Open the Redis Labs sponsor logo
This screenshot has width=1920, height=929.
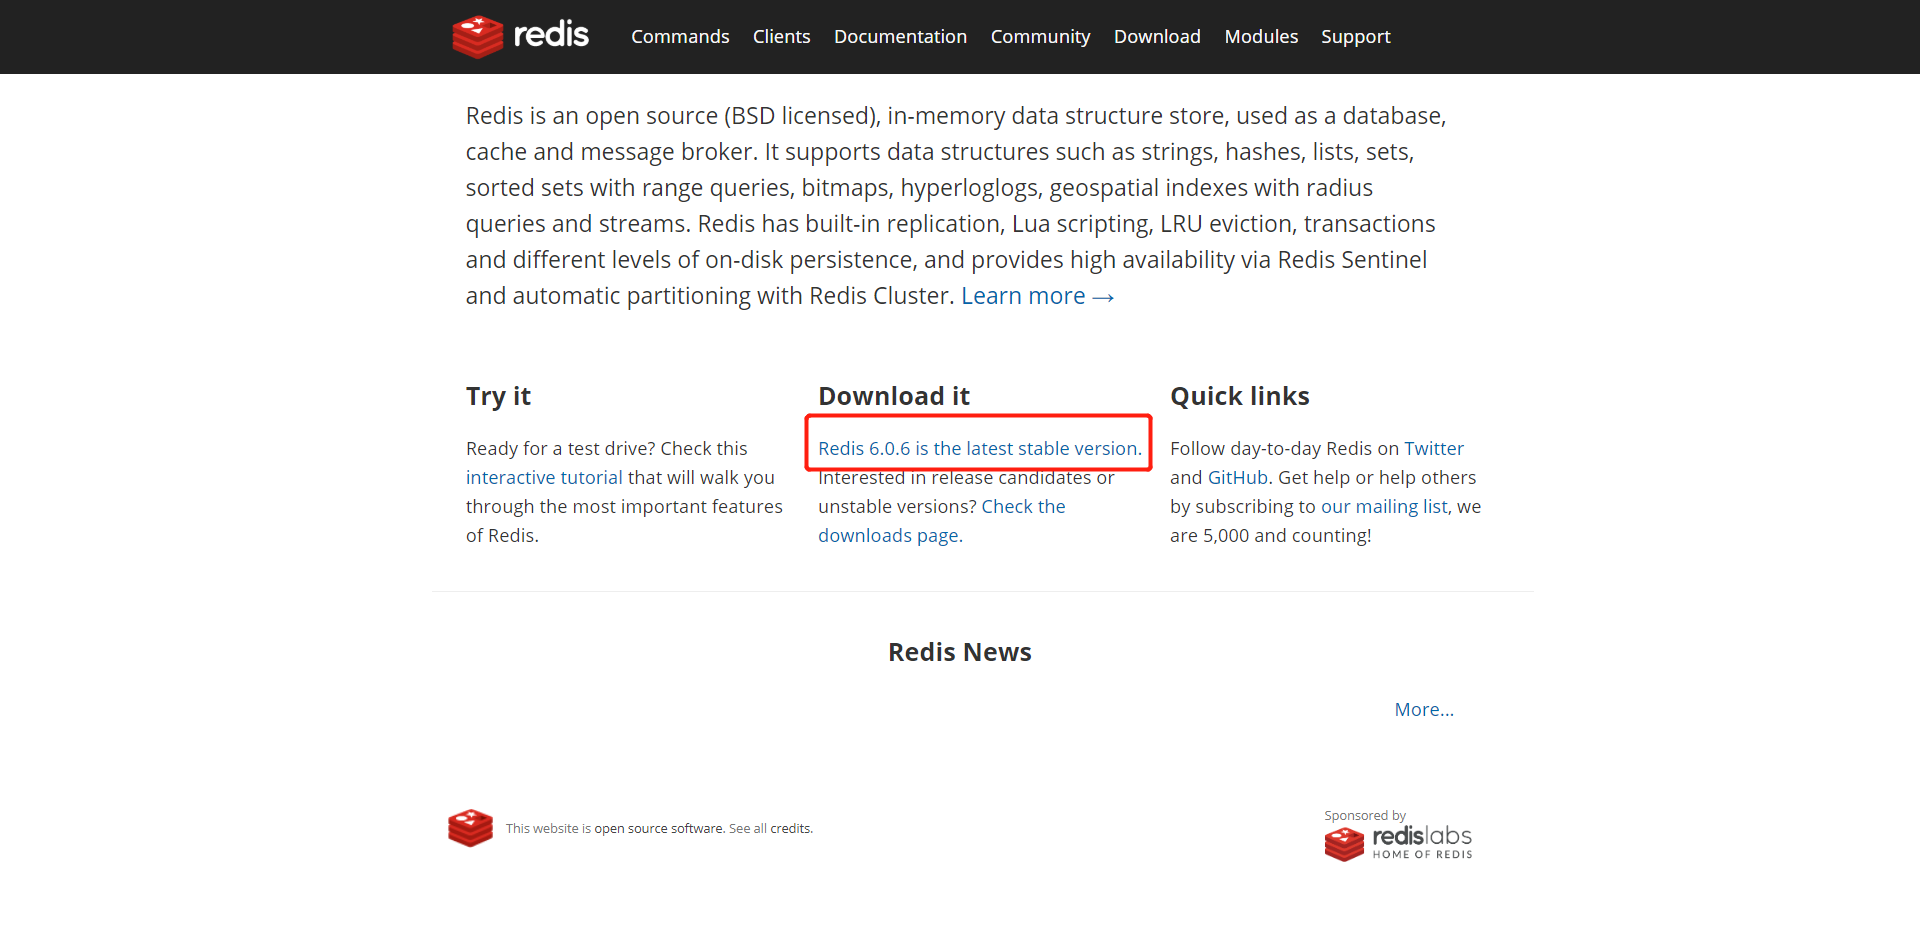[x=1398, y=842]
